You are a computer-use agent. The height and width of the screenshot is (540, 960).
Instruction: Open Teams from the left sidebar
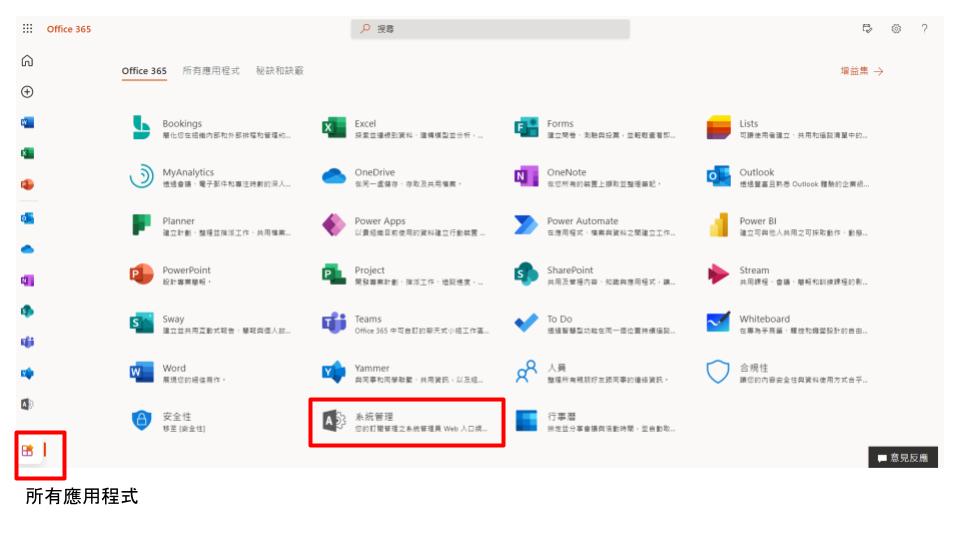click(28, 342)
